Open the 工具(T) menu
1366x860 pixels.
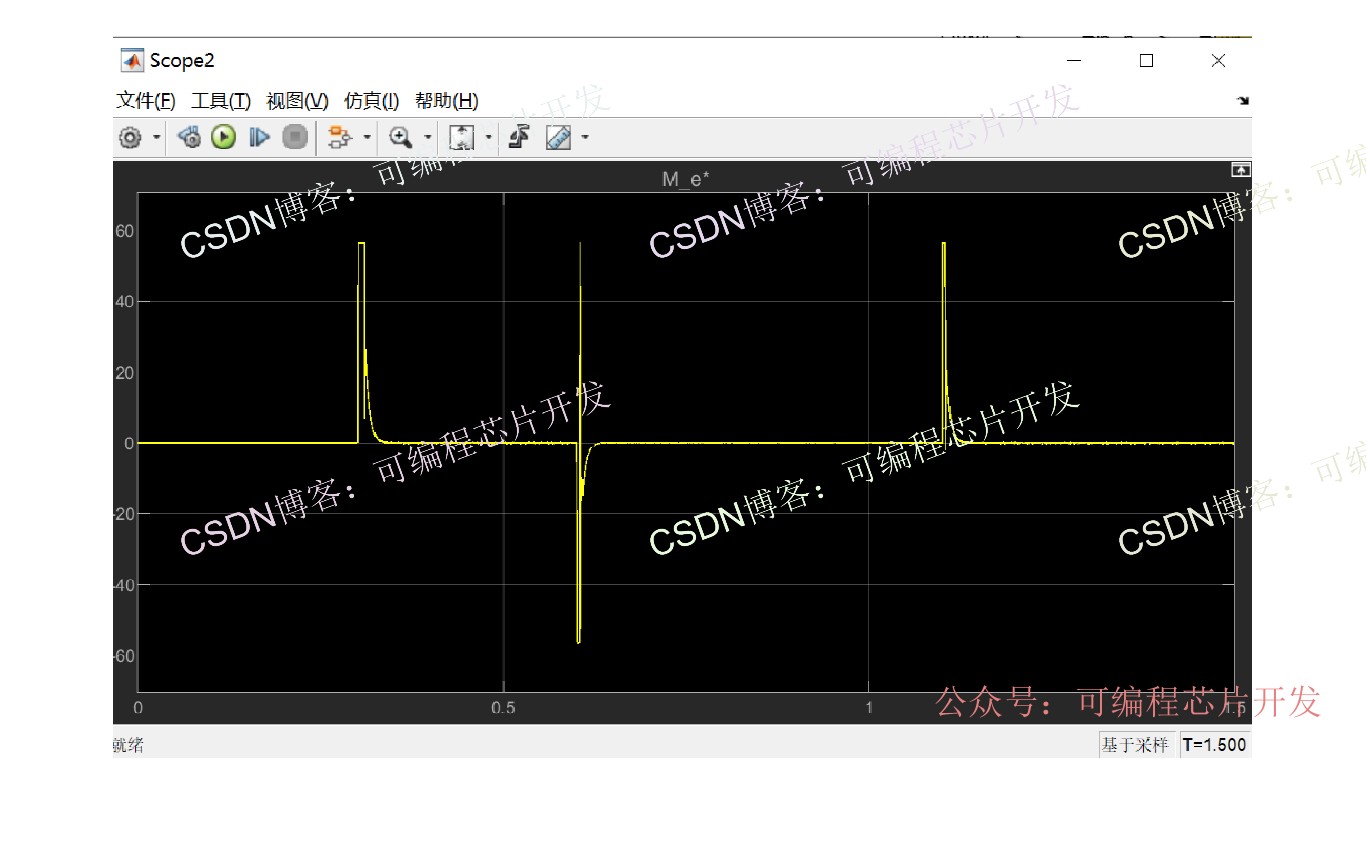[x=221, y=101]
